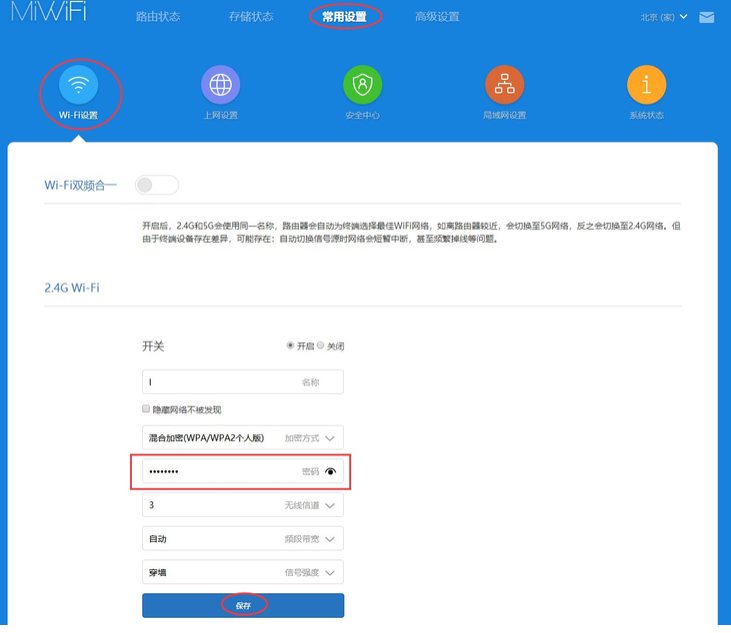Viewport: 731px width, 633px height.
Task: Switch to the 高级设置 tab
Action: 437,17
